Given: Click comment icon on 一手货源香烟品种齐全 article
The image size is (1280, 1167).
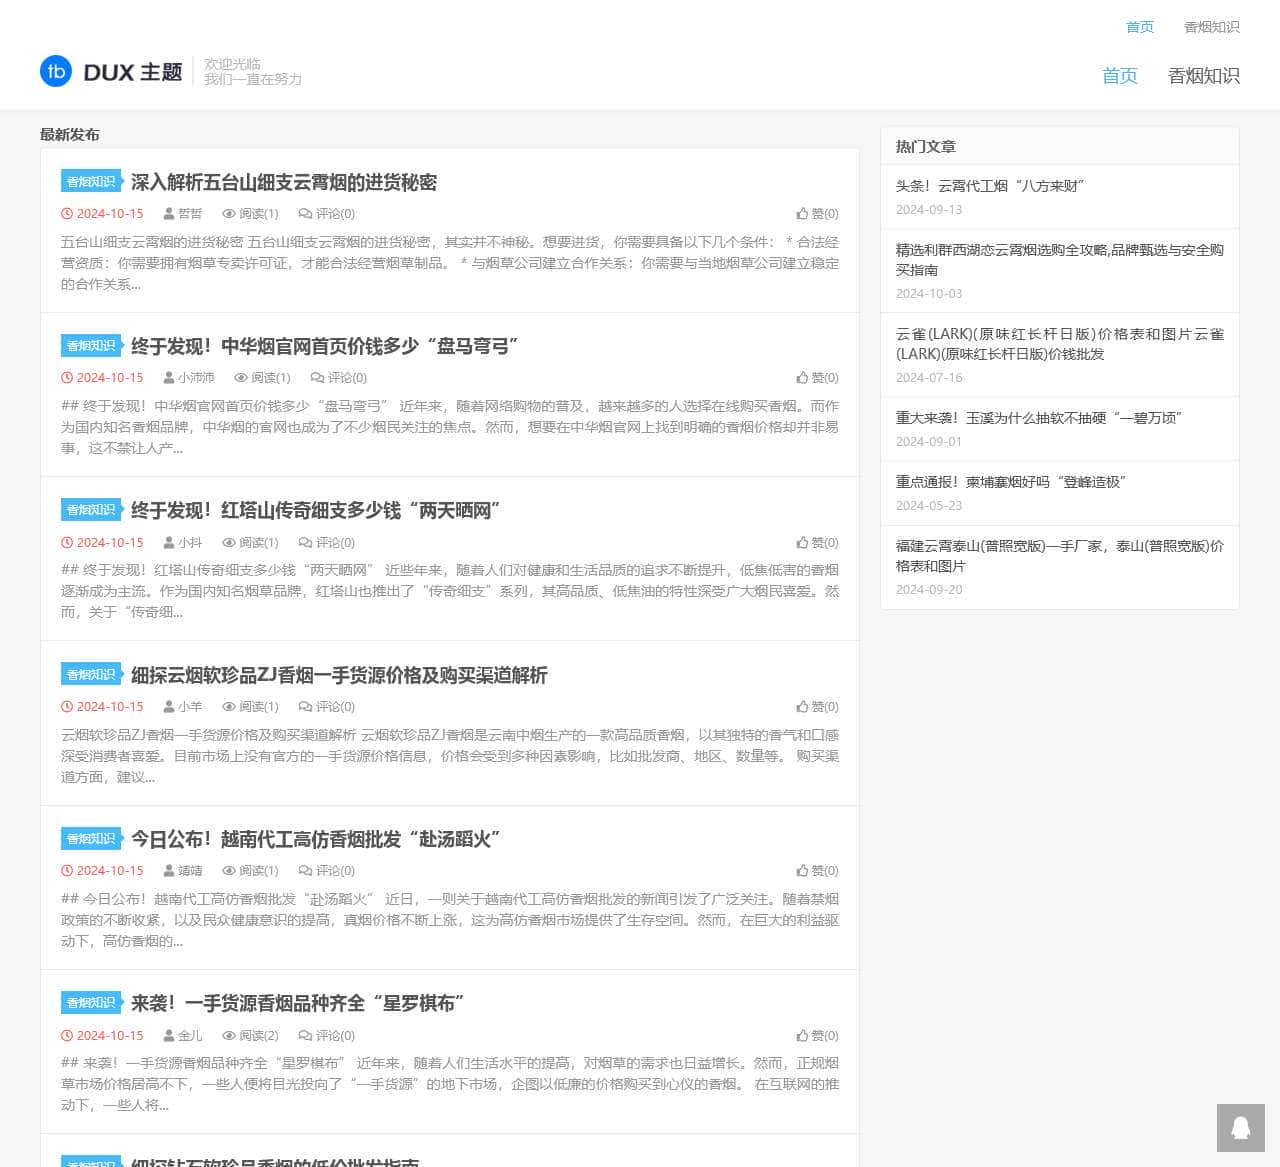Looking at the screenshot, I should point(305,1036).
